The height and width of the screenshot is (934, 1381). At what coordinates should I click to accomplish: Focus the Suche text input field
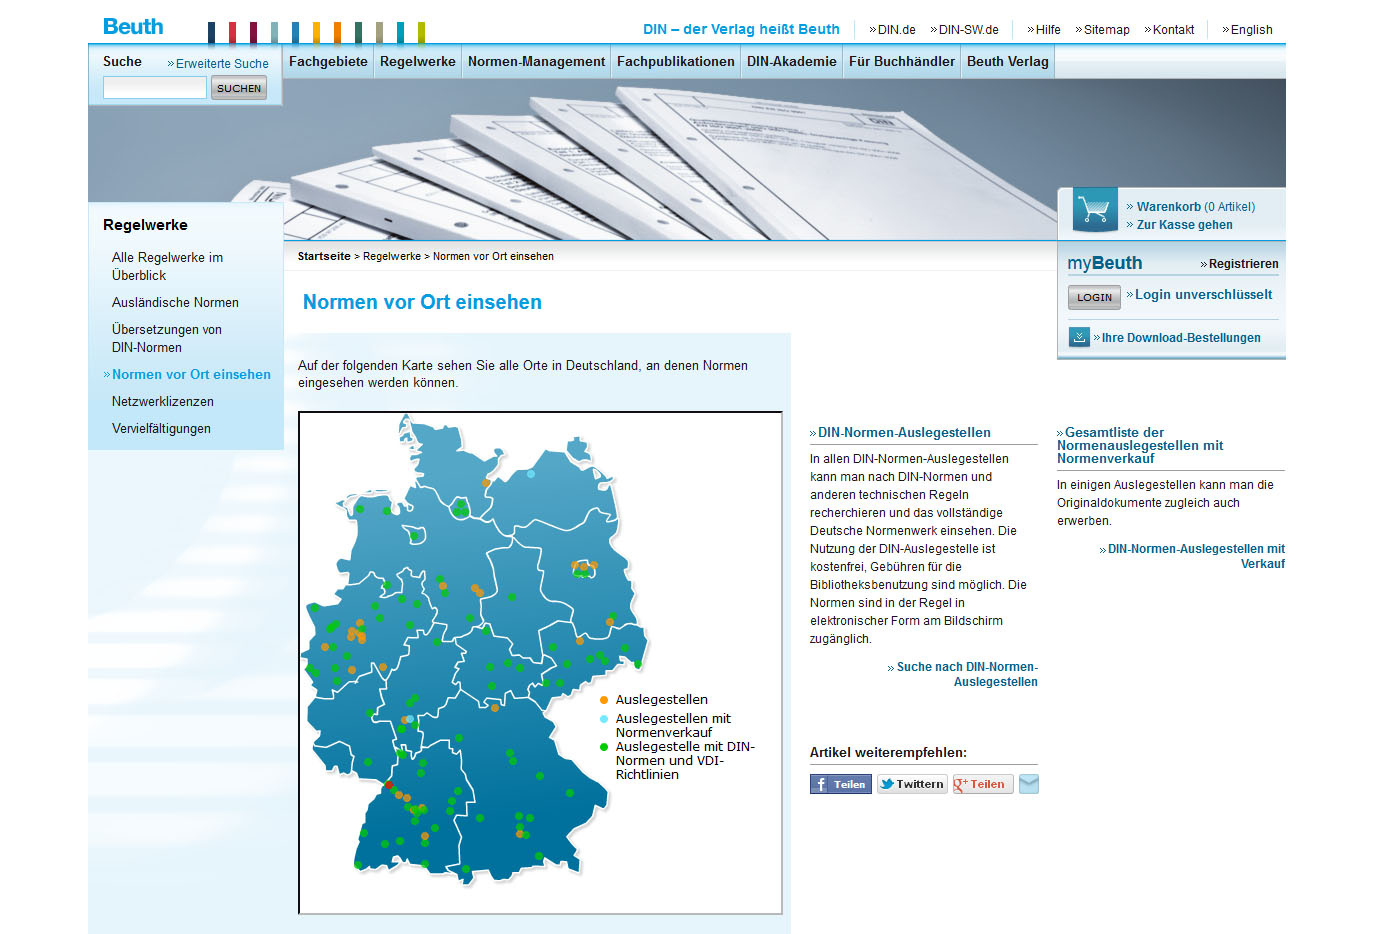point(155,88)
